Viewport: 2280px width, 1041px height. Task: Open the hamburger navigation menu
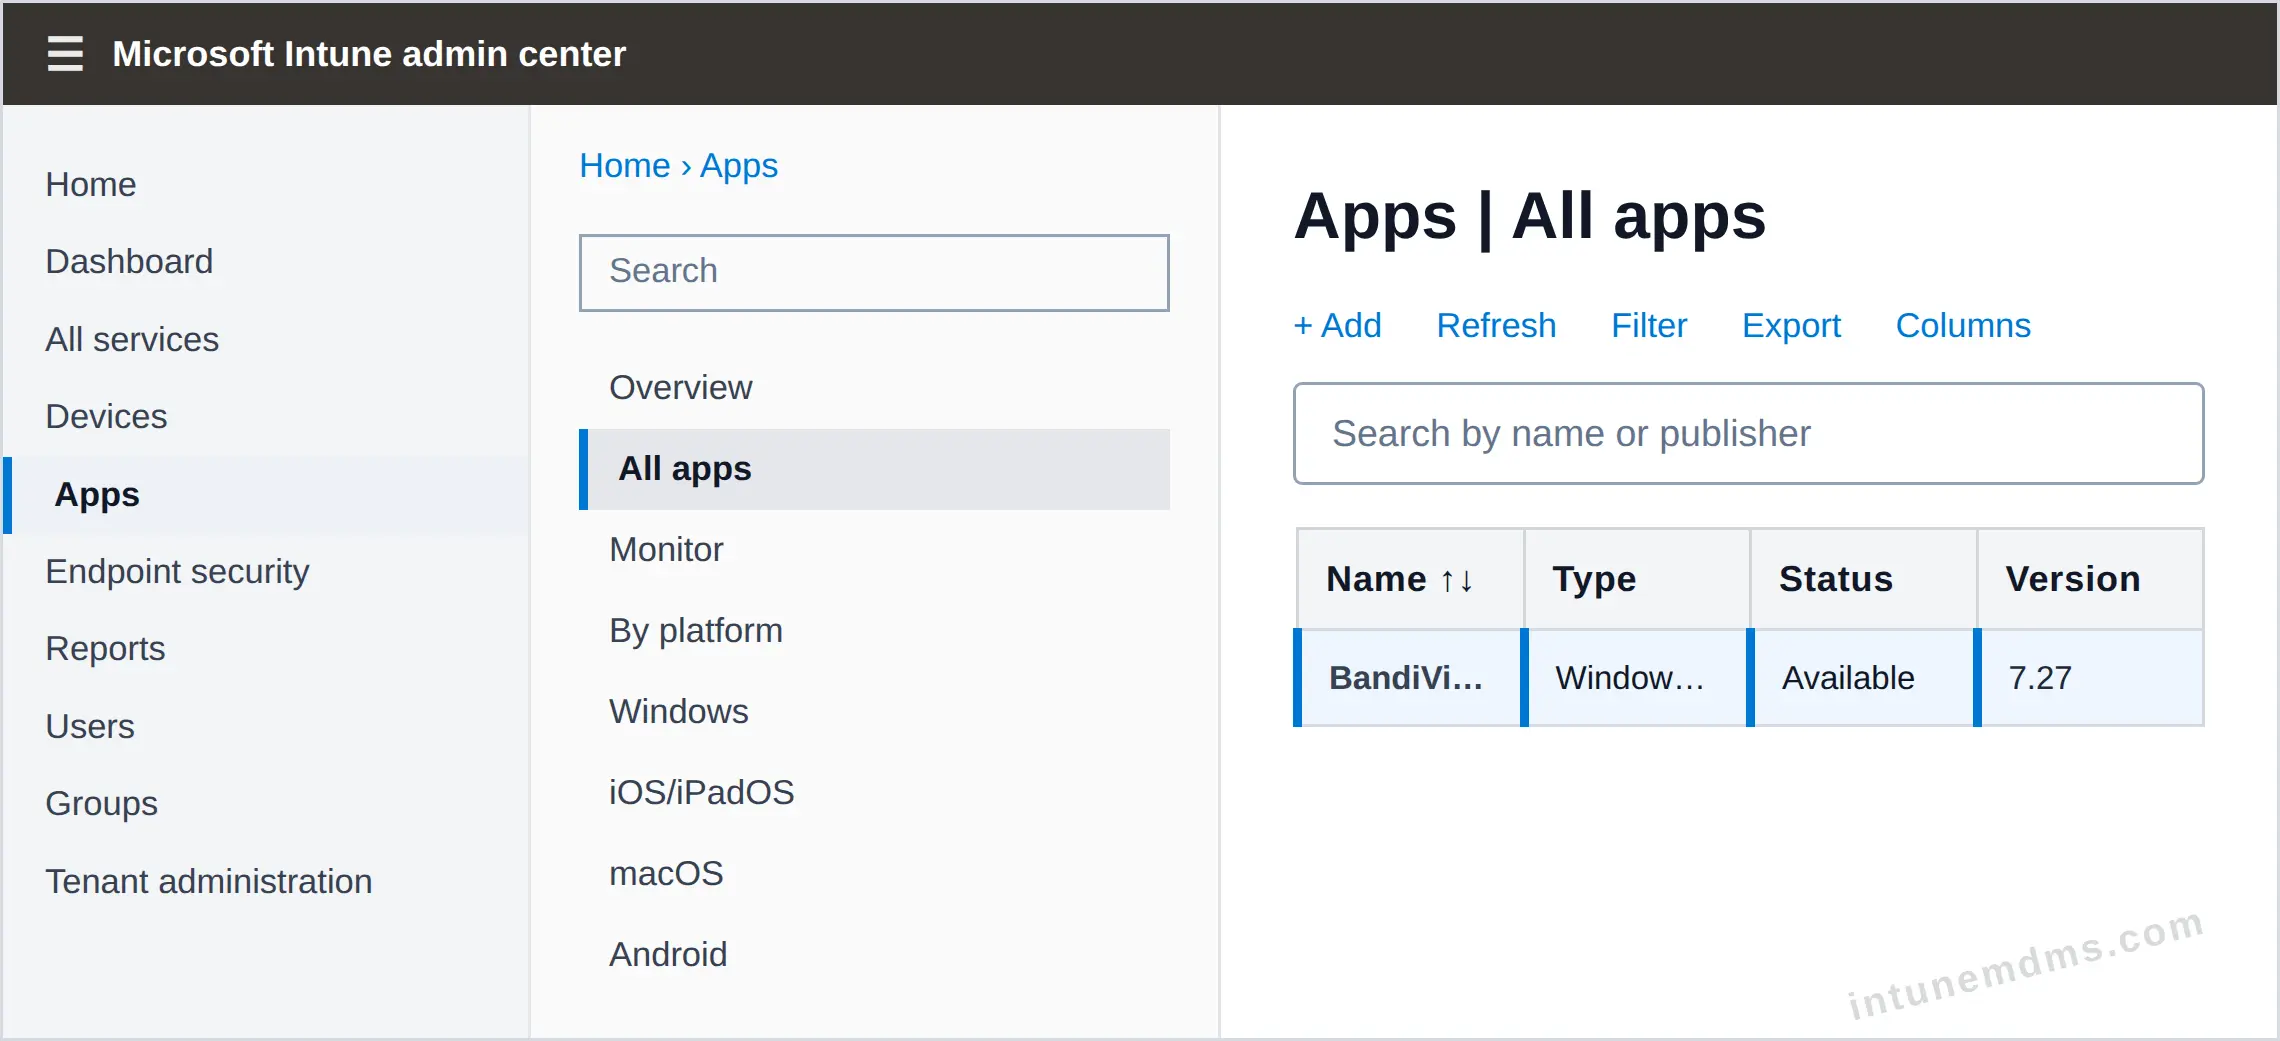(x=65, y=53)
